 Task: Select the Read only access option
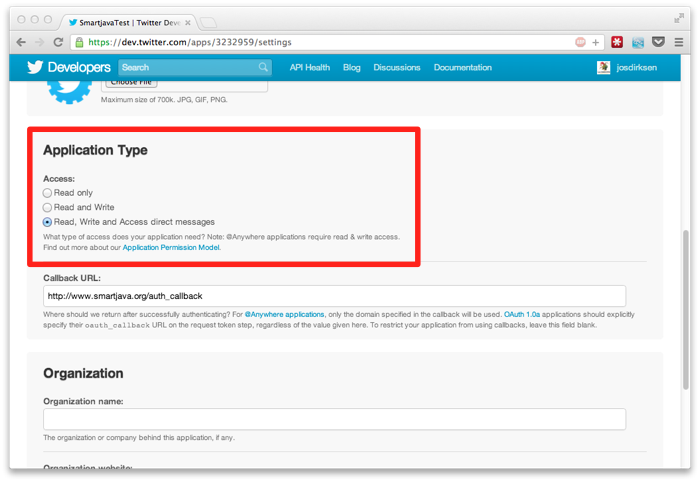[47, 193]
